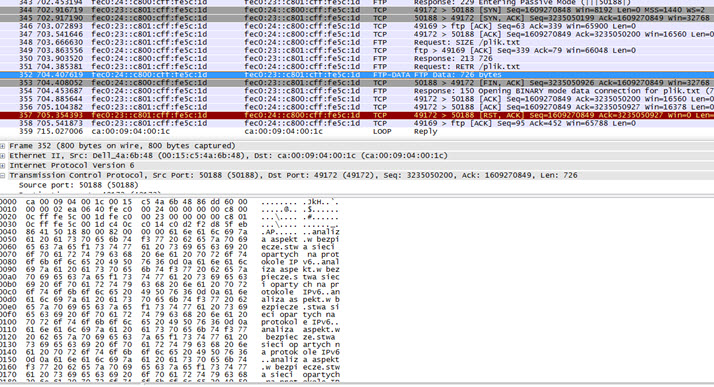Select packet 358 ftp ACK row
This screenshot has width=714, height=387.
357,123
